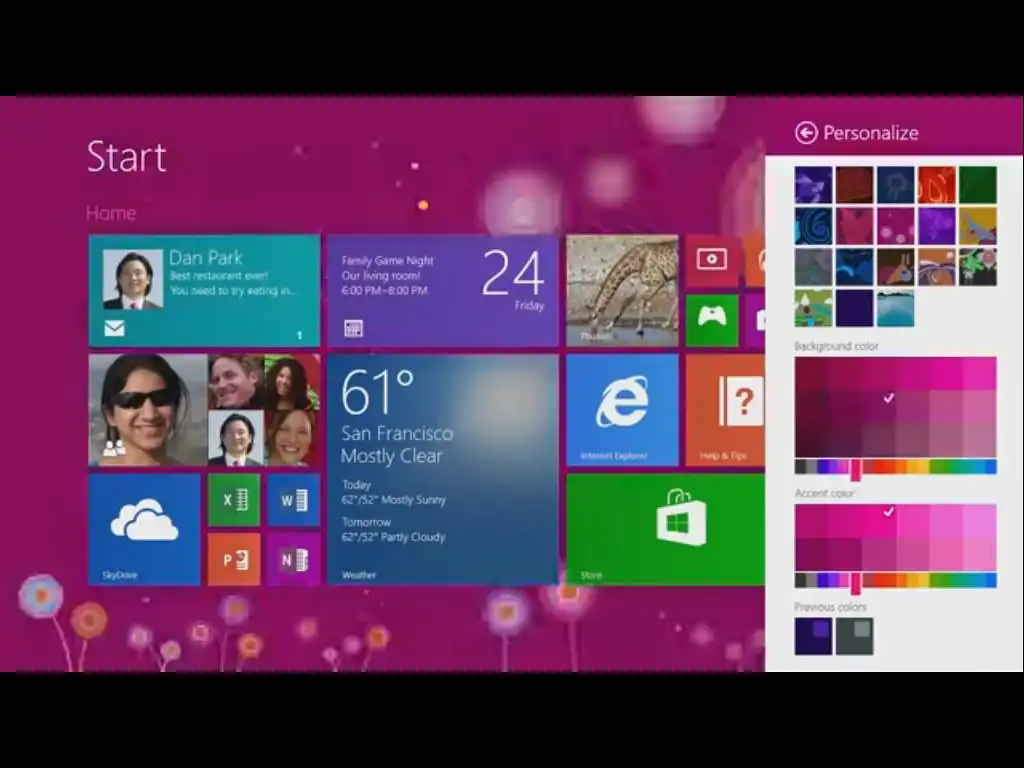Click the Home group label

point(111,213)
